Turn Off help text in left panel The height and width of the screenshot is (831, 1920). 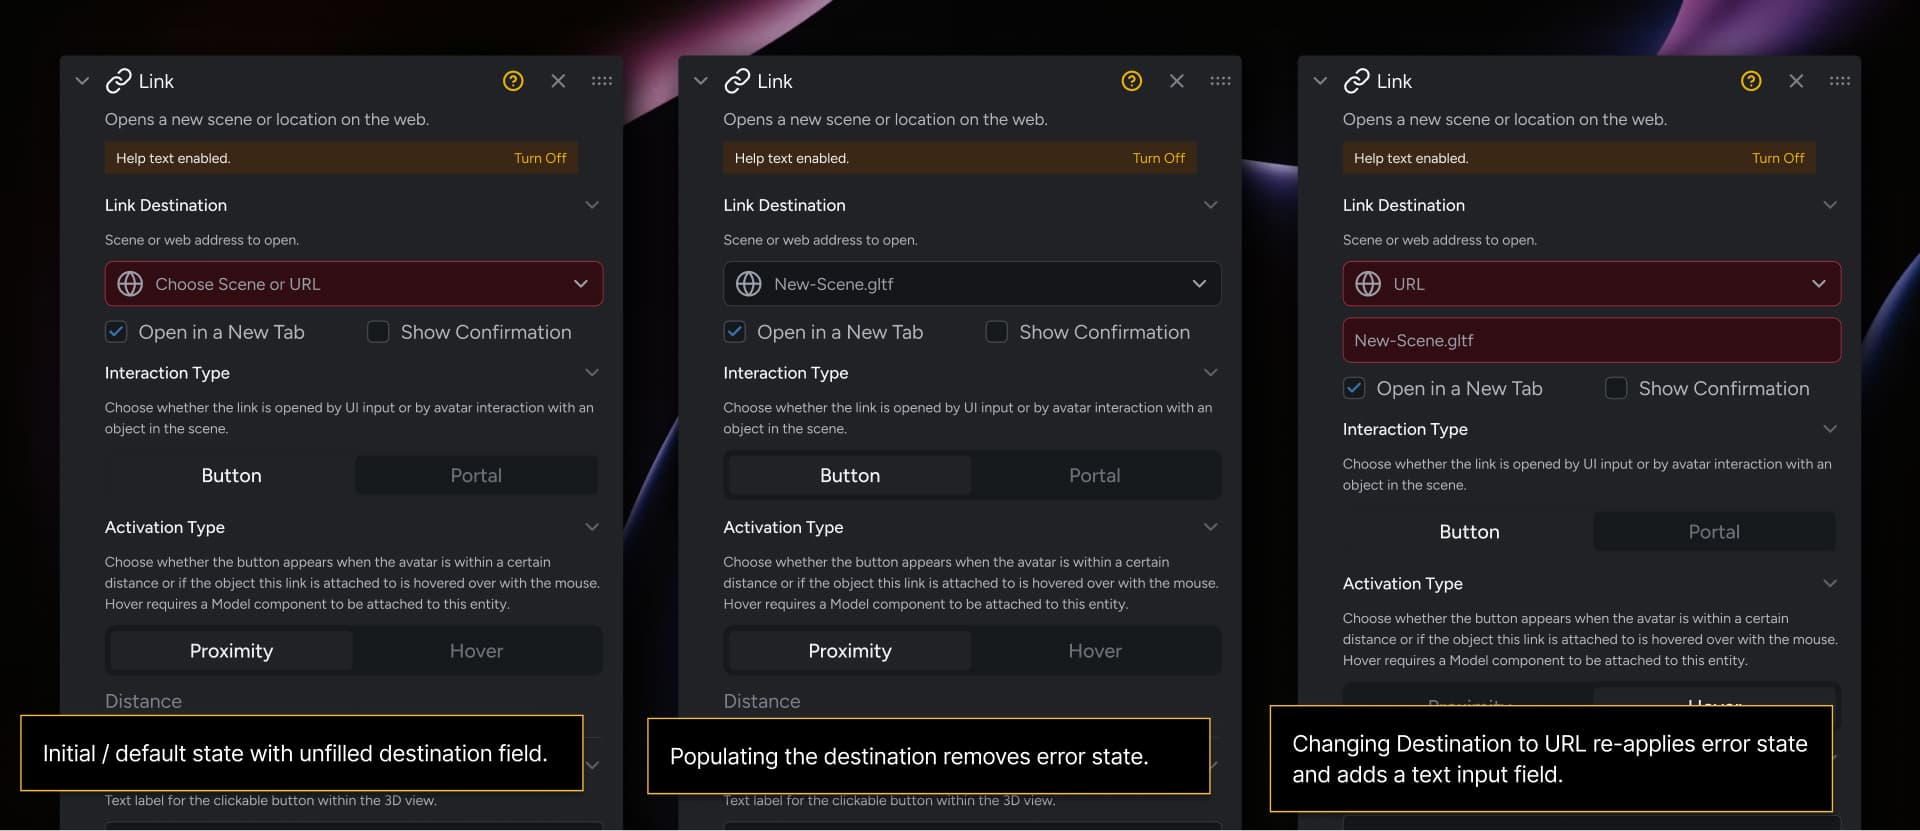pyautogui.click(x=540, y=158)
